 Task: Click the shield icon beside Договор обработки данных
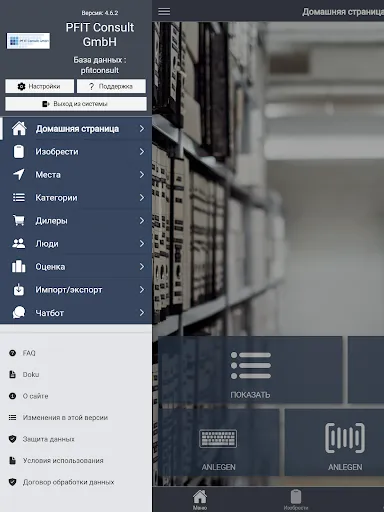tap(12, 482)
